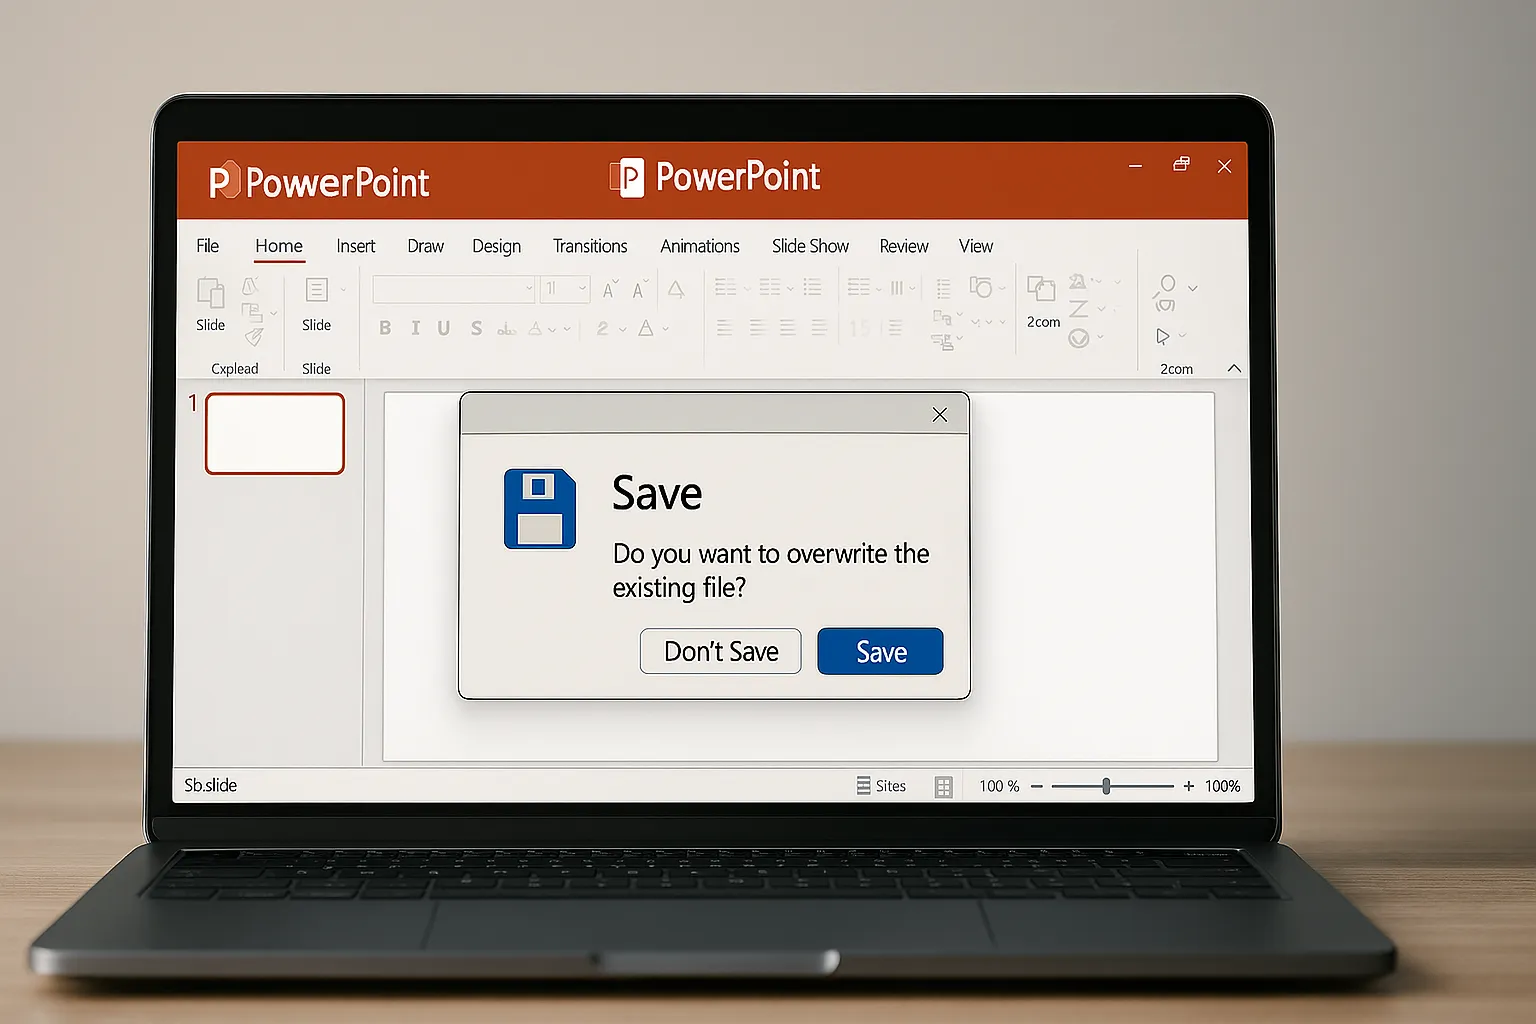Zoom out with the minus button

tap(1037, 786)
